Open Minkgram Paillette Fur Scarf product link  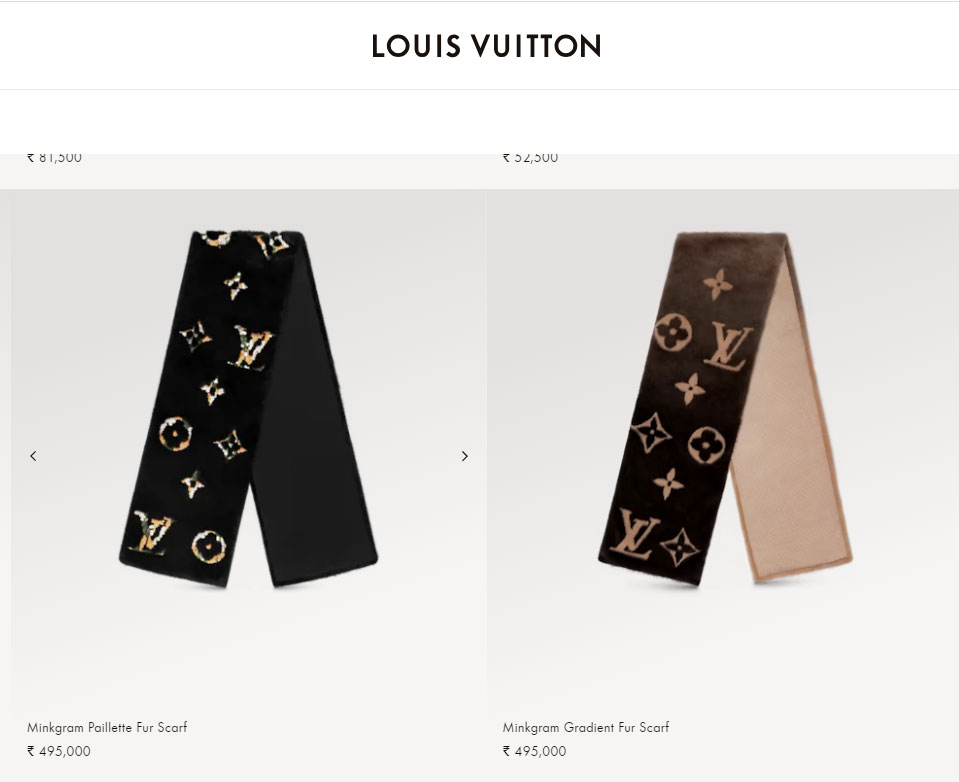pyautogui.click(x=107, y=727)
